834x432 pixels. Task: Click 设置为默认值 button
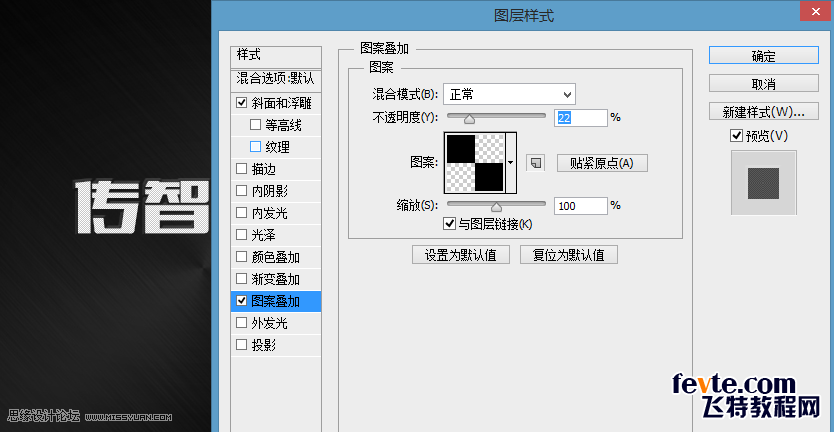click(461, 255)
